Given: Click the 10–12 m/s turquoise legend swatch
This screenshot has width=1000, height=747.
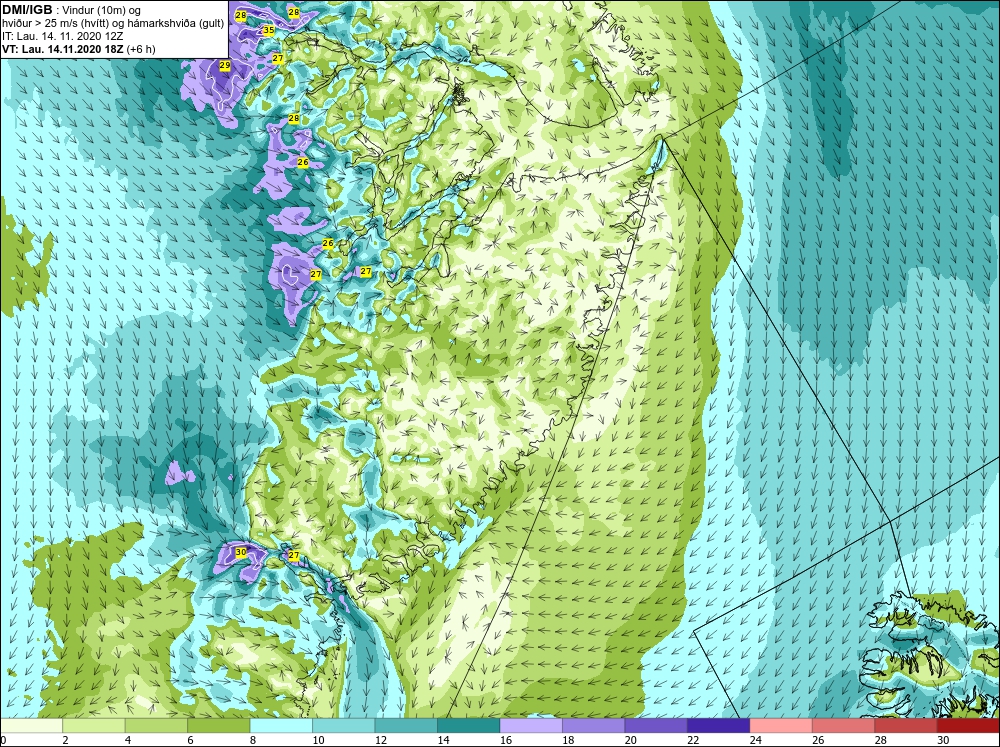Looking at the screenshot, I should click(x=344, y=725).
